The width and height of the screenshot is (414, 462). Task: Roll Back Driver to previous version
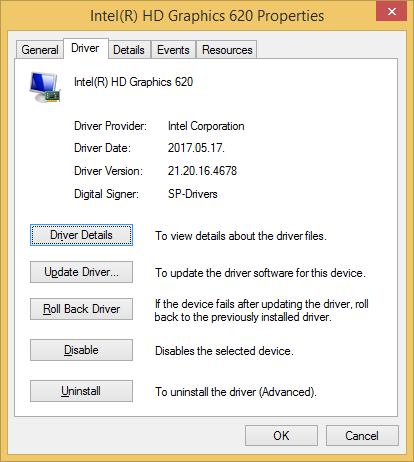tap(81, 309)
